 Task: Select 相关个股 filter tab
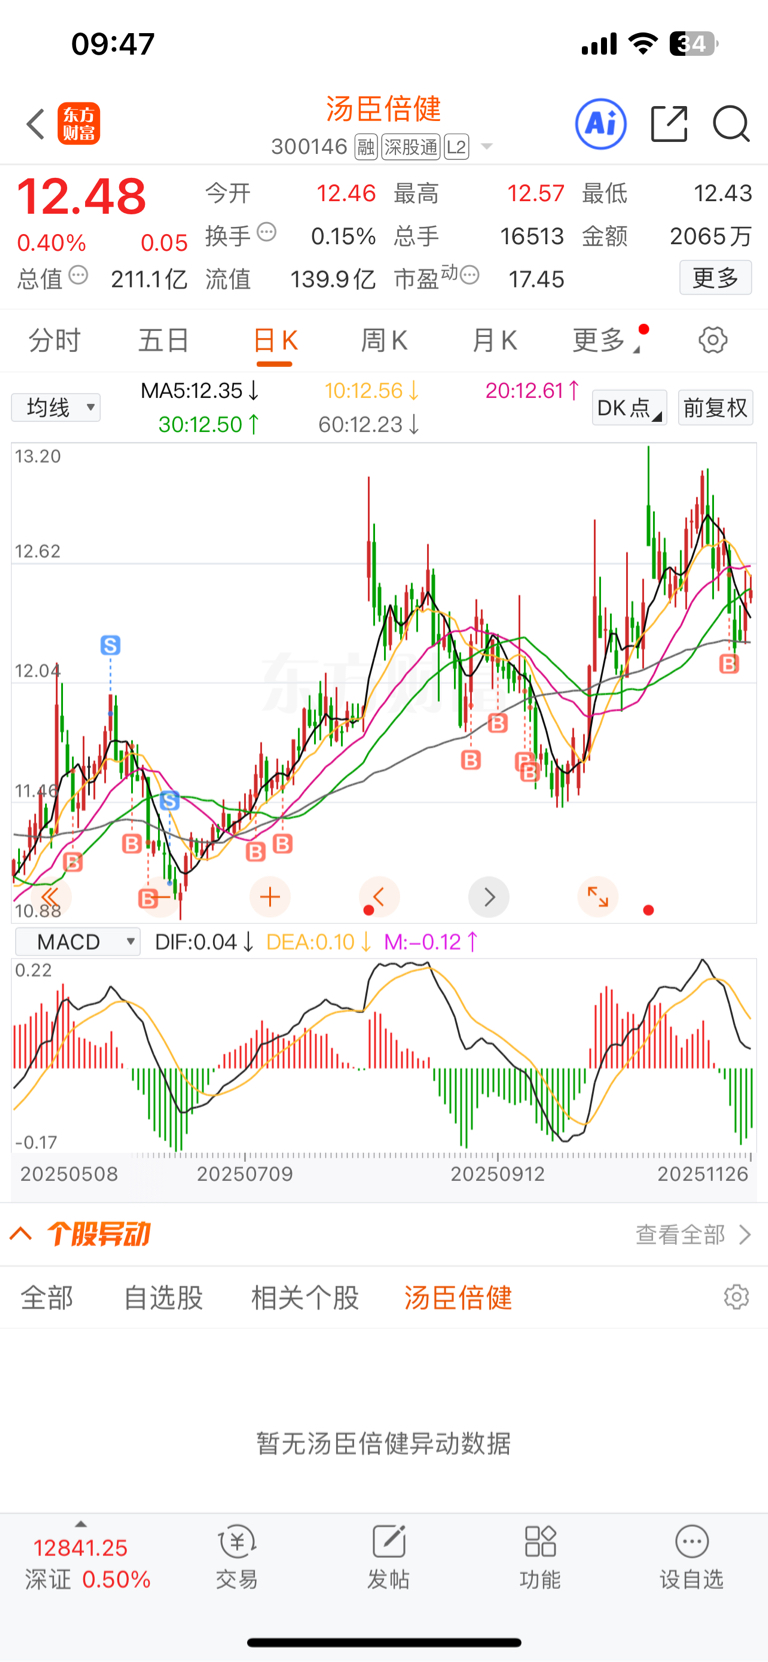pos(305,1297)
